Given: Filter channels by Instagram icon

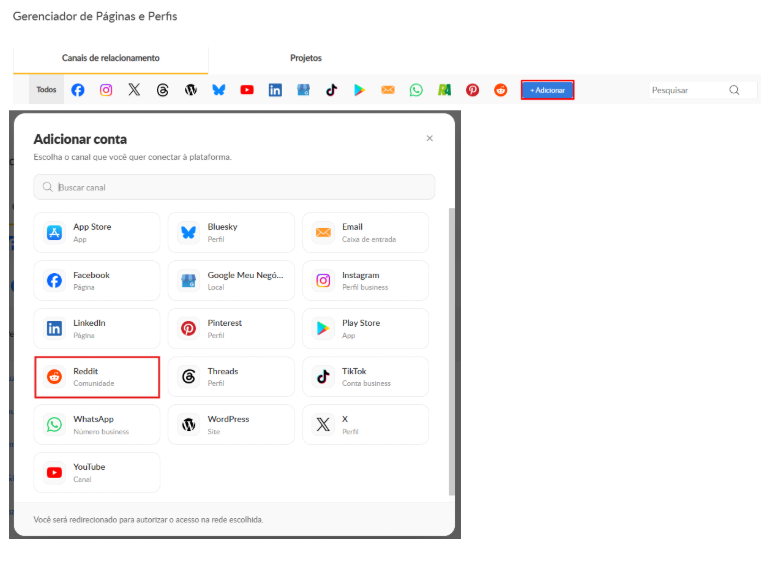Looking at the screenshot, I should [106, 90].
